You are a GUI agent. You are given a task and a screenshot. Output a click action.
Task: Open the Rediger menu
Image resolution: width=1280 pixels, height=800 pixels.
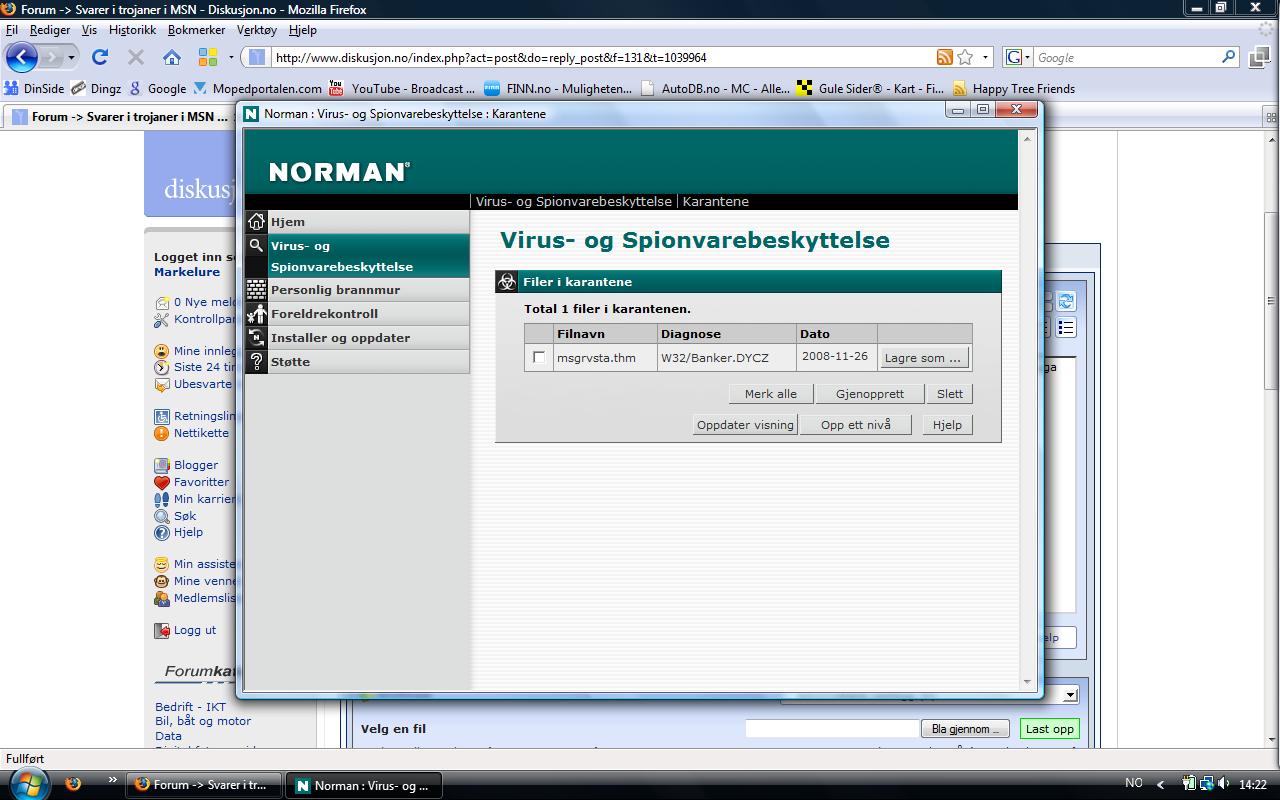[50, 30]
